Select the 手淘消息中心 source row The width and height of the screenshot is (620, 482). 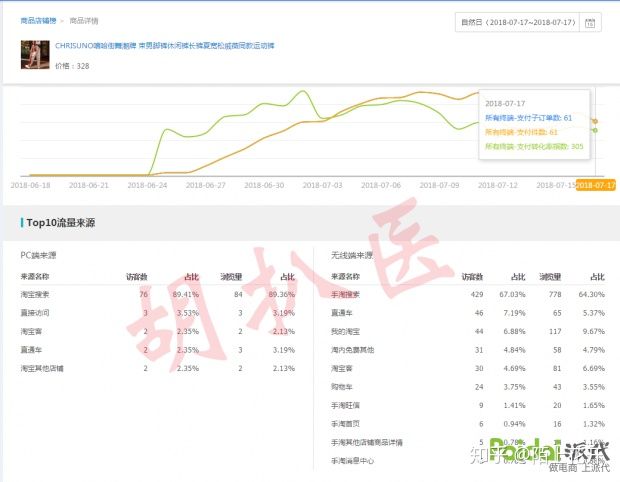coord(468,461)
